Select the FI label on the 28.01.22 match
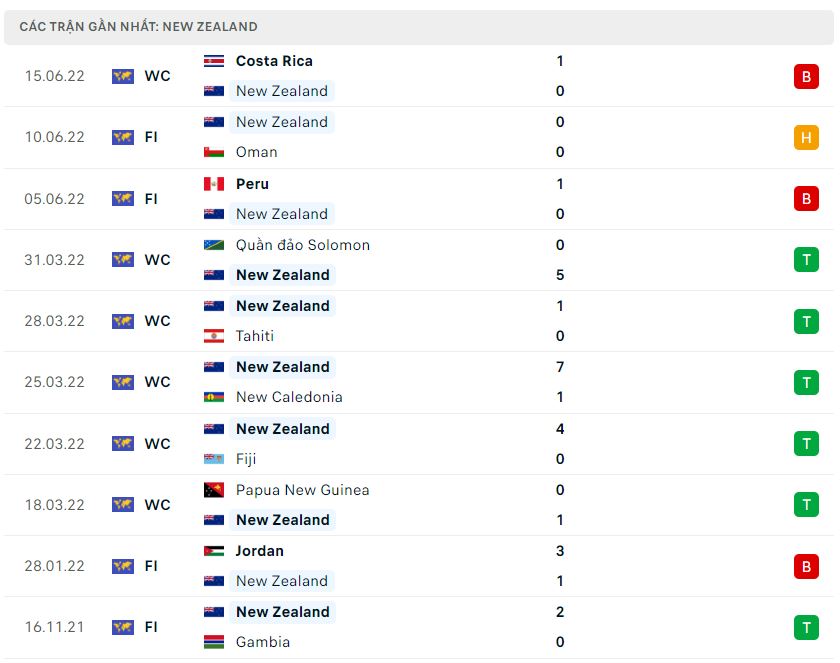This screenshot has height=663, width=840. click(x=151, y=566)
